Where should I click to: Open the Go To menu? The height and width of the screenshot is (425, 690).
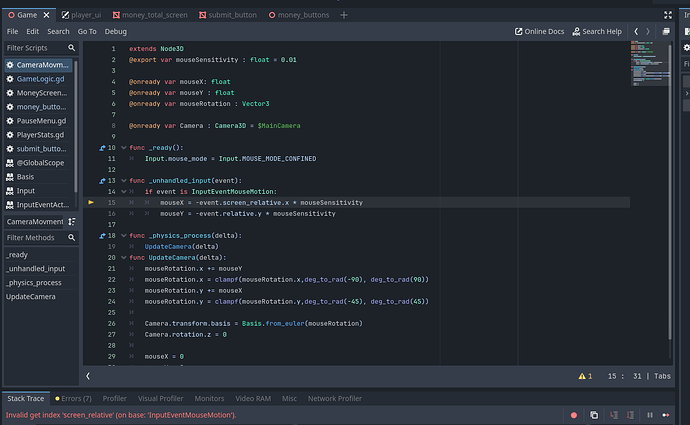coord(87,31)
